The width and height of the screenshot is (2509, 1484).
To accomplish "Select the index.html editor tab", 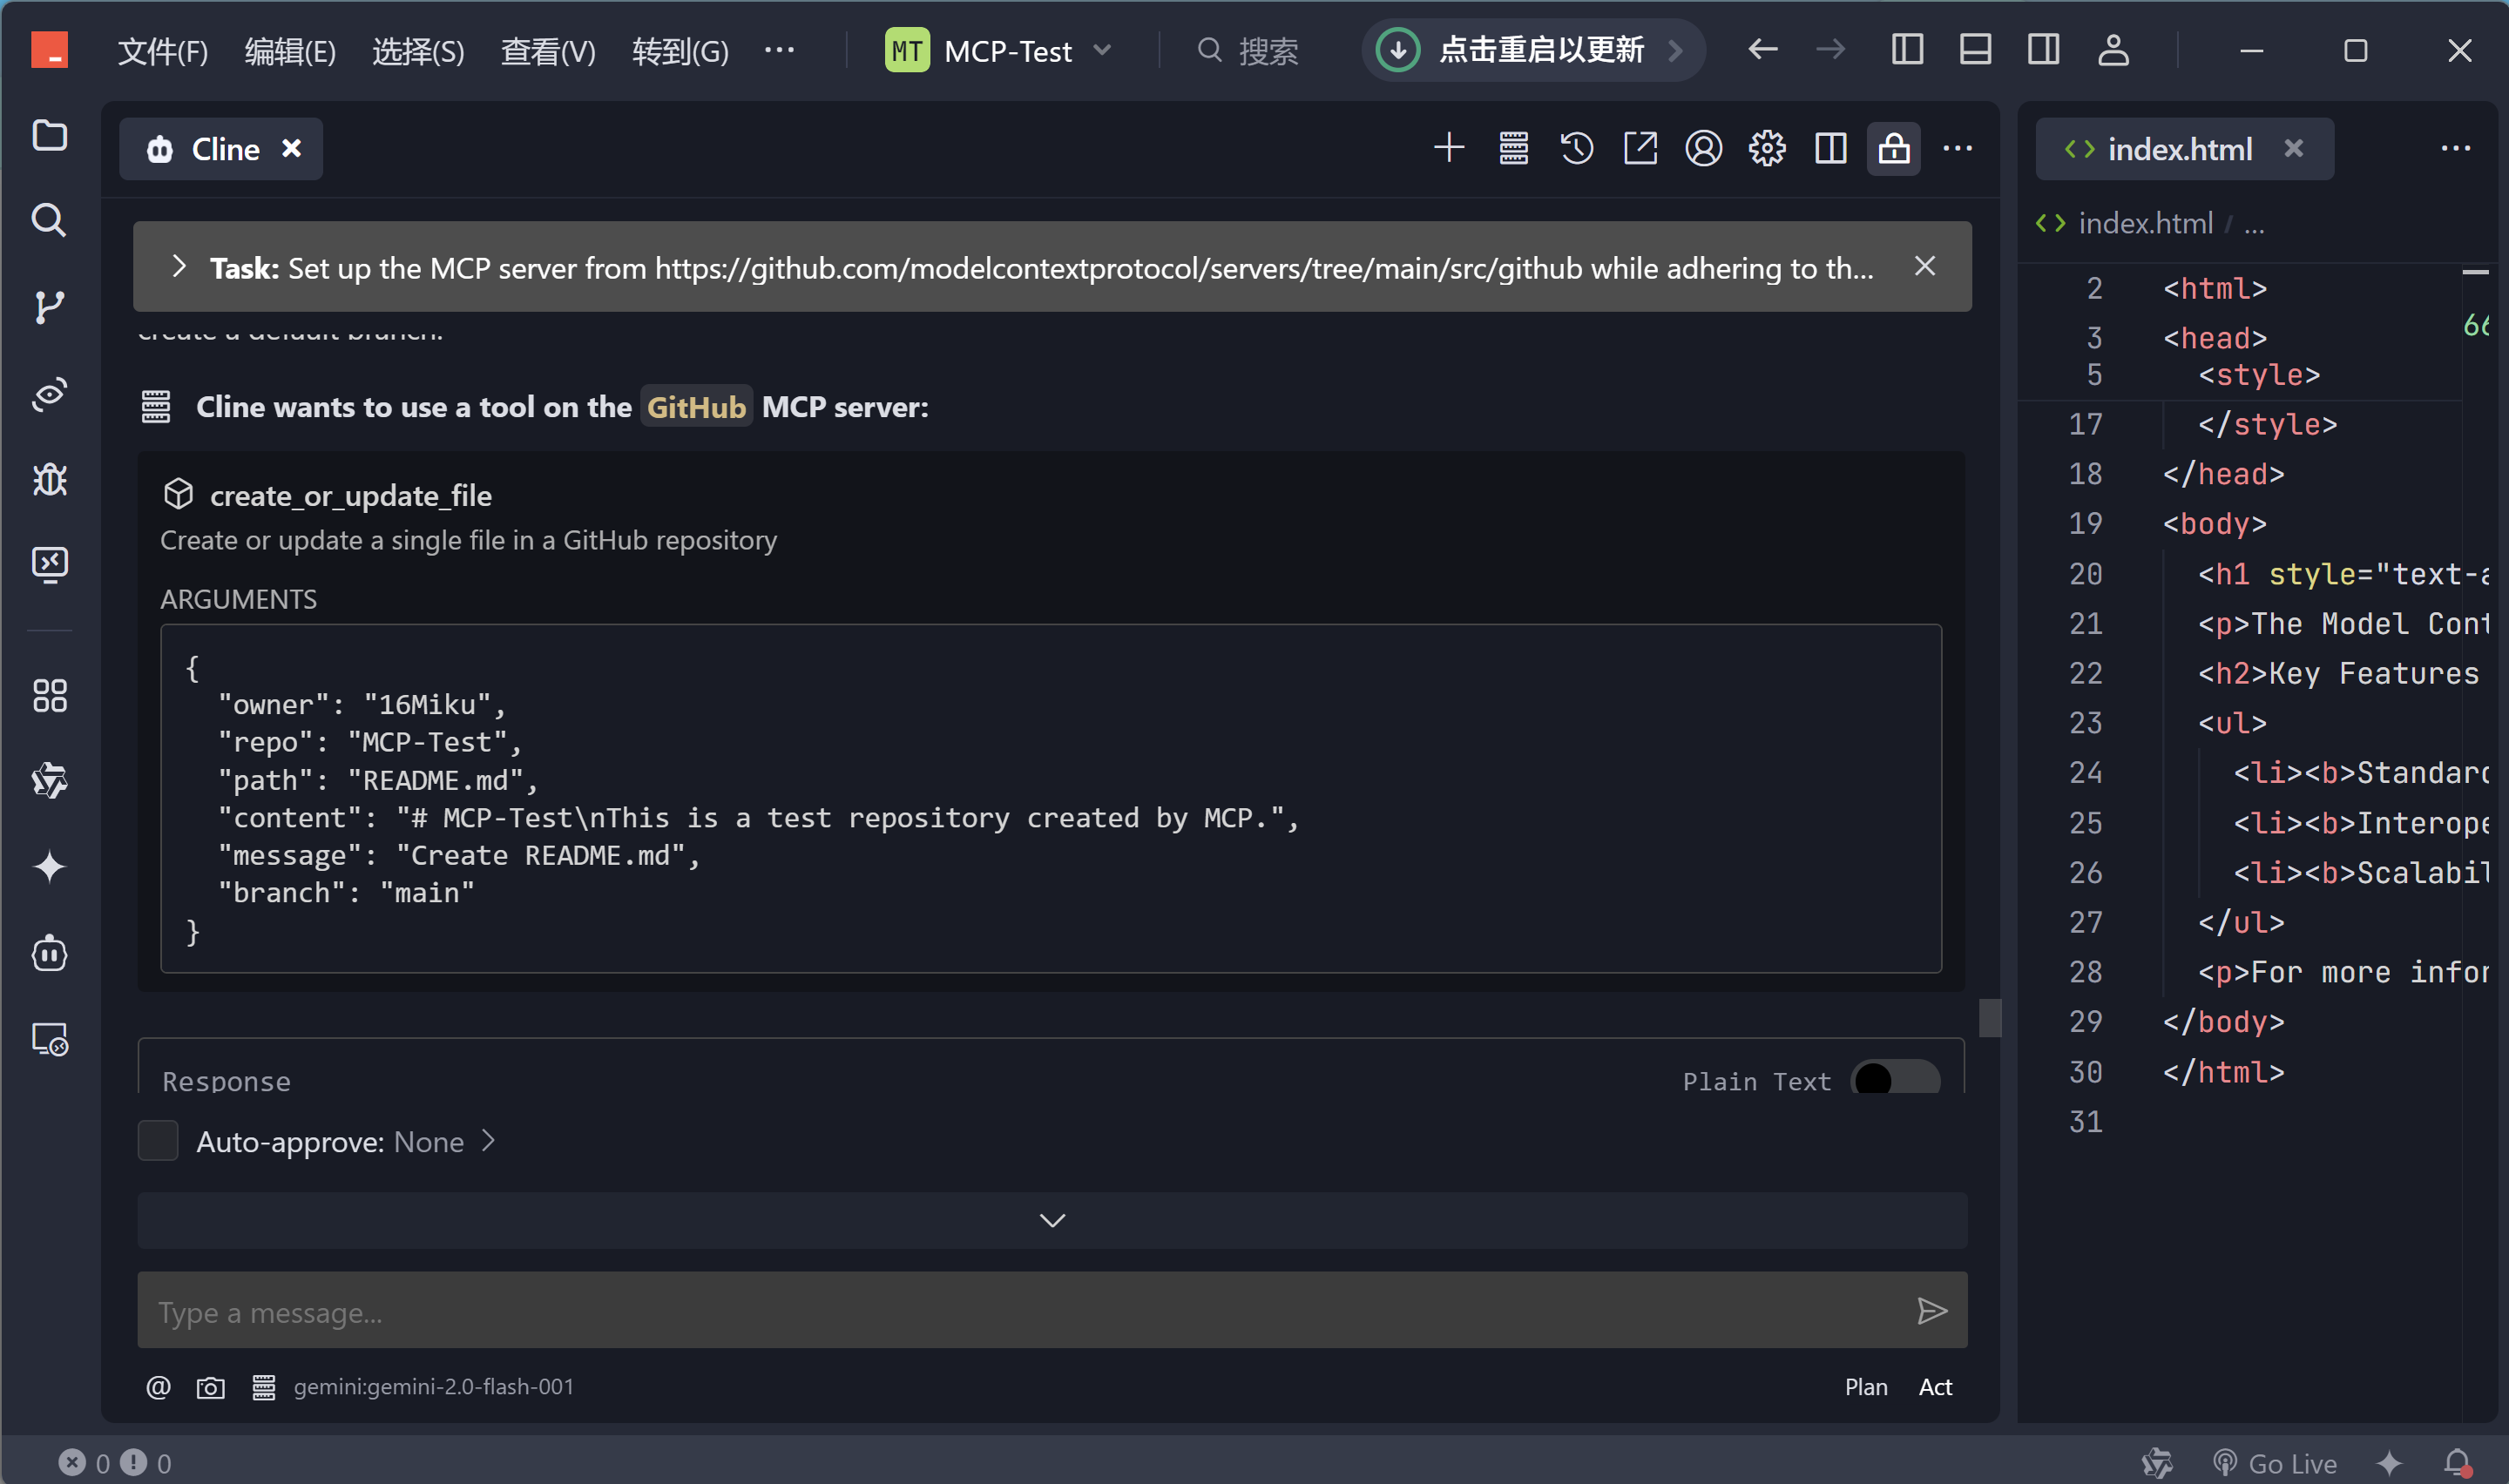I will (2179, 149).
